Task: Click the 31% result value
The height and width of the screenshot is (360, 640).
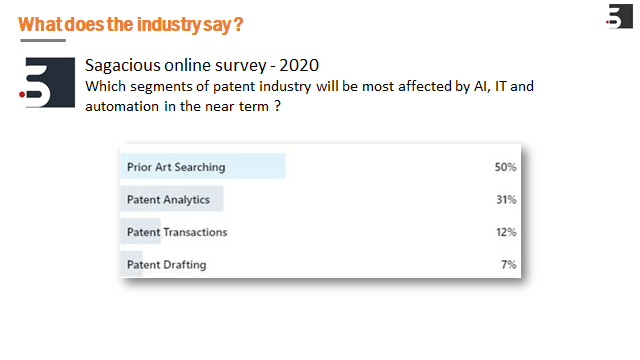Action: pyautogui.click(x=506, y=200)
